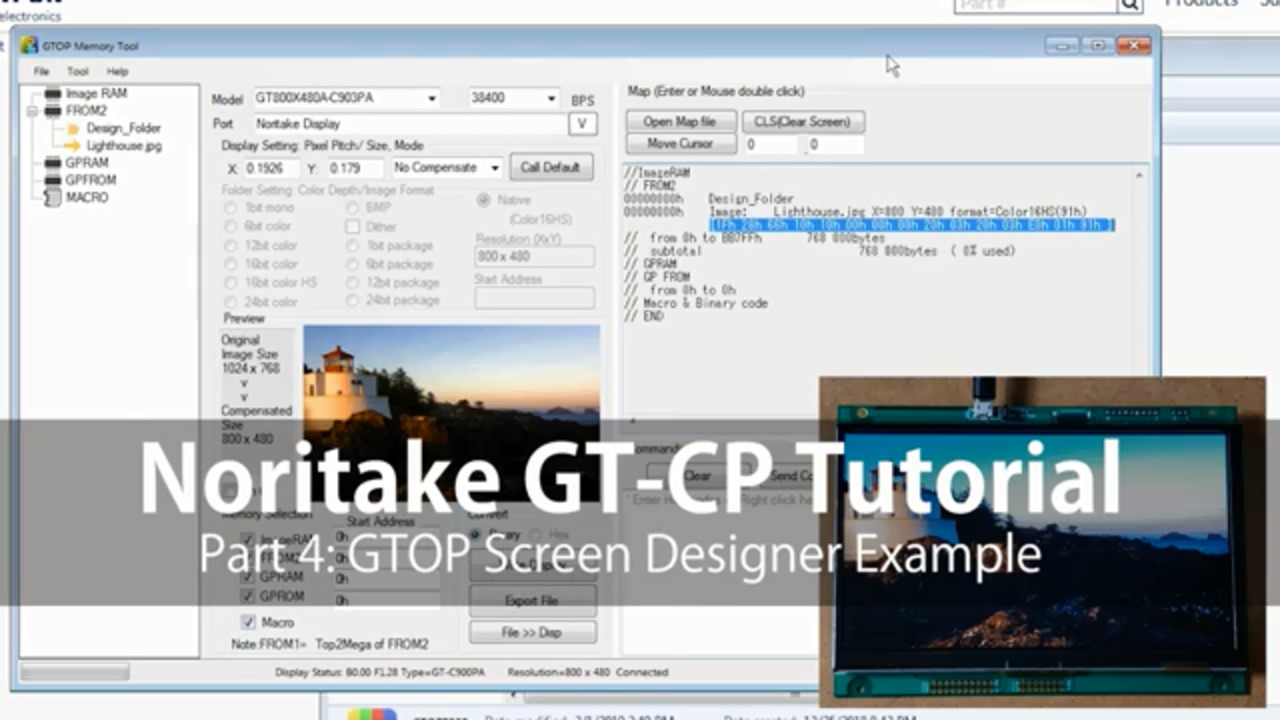
Task: Select the 16bit color HS radio button
Action: pos(231,283)
